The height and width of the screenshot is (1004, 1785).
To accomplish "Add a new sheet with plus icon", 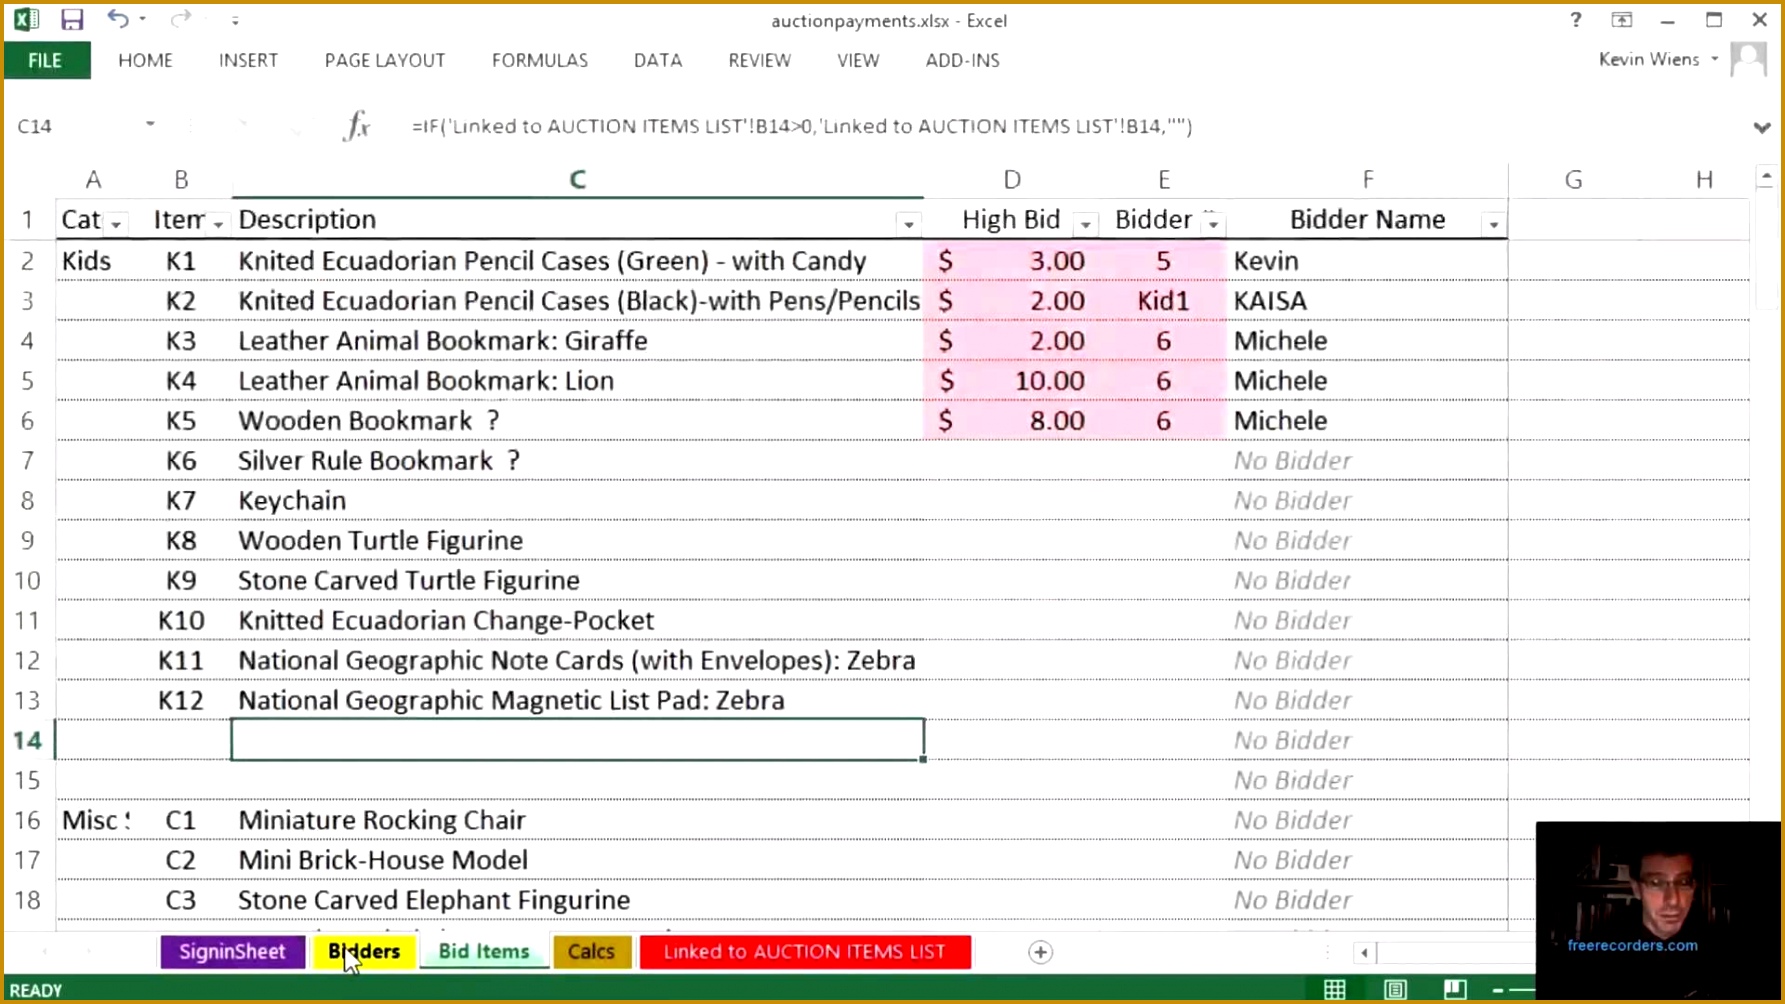I will click(x=1040, y=952).
